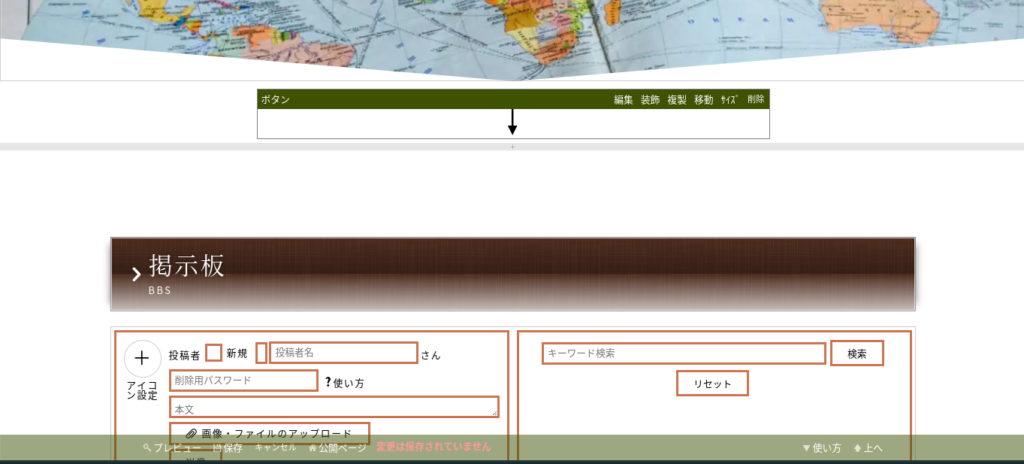
Task: Click into the 投稿者名 text field
Action: [343, 353]
